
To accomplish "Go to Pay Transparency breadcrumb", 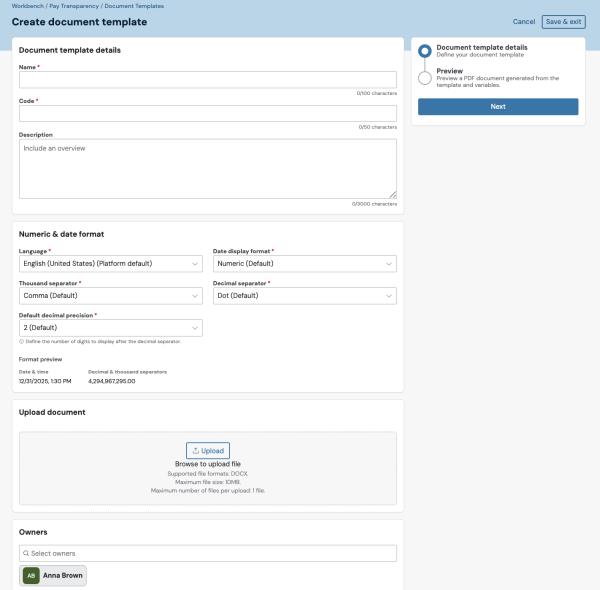I will pos(74,6).
